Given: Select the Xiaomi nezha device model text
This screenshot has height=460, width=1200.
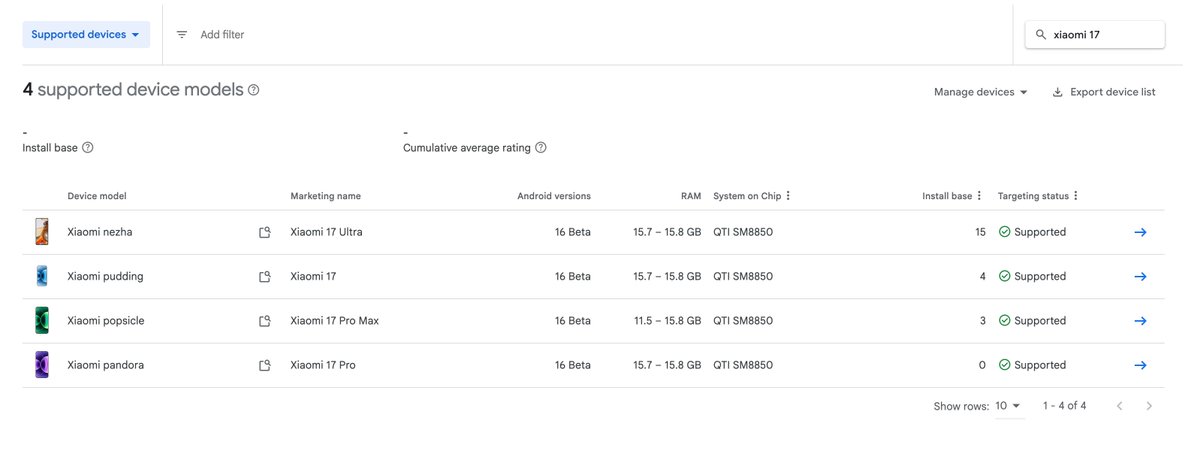Looking at the screenshot, I should [100, 232].
